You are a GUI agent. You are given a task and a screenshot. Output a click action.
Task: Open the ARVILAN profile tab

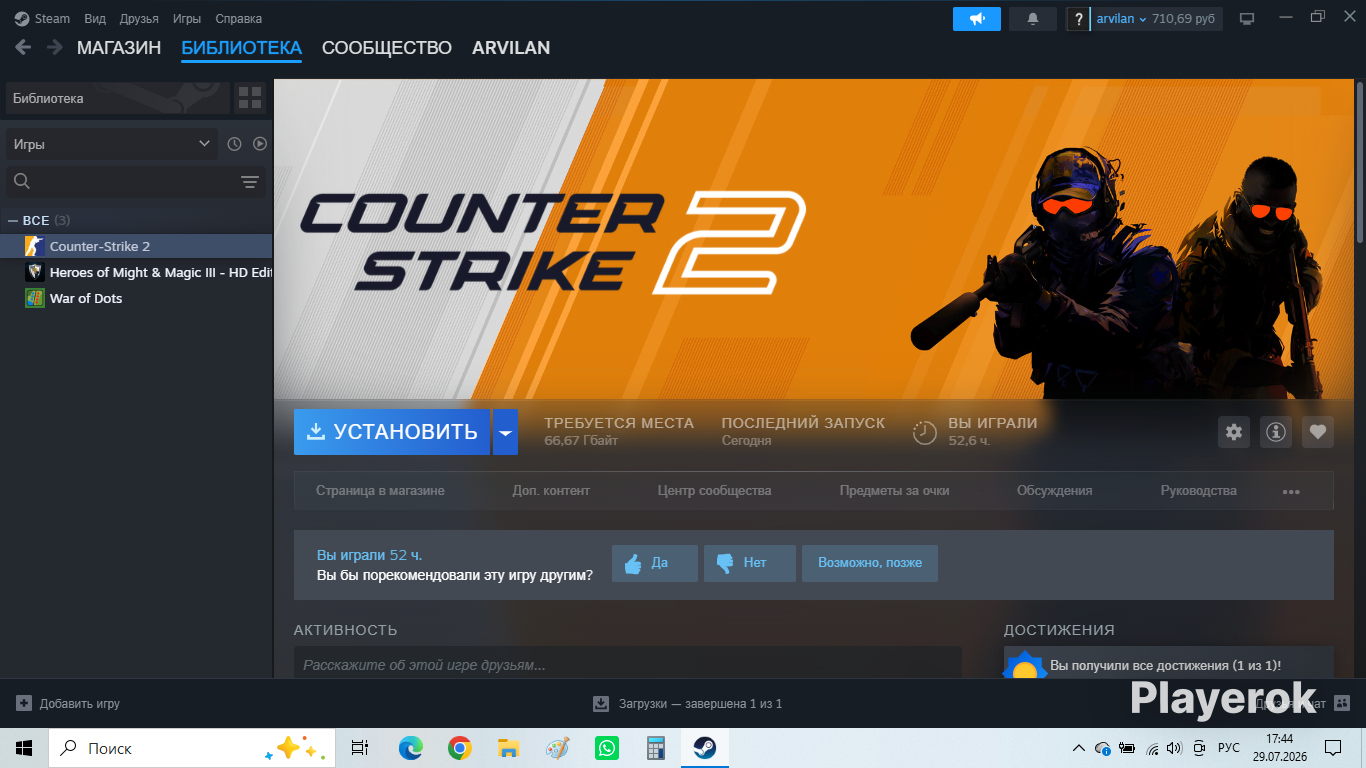tap(511, 48)
